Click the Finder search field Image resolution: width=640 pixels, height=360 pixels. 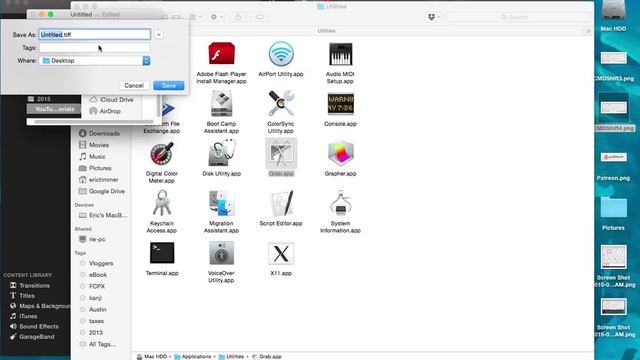(x=518, y=17)
